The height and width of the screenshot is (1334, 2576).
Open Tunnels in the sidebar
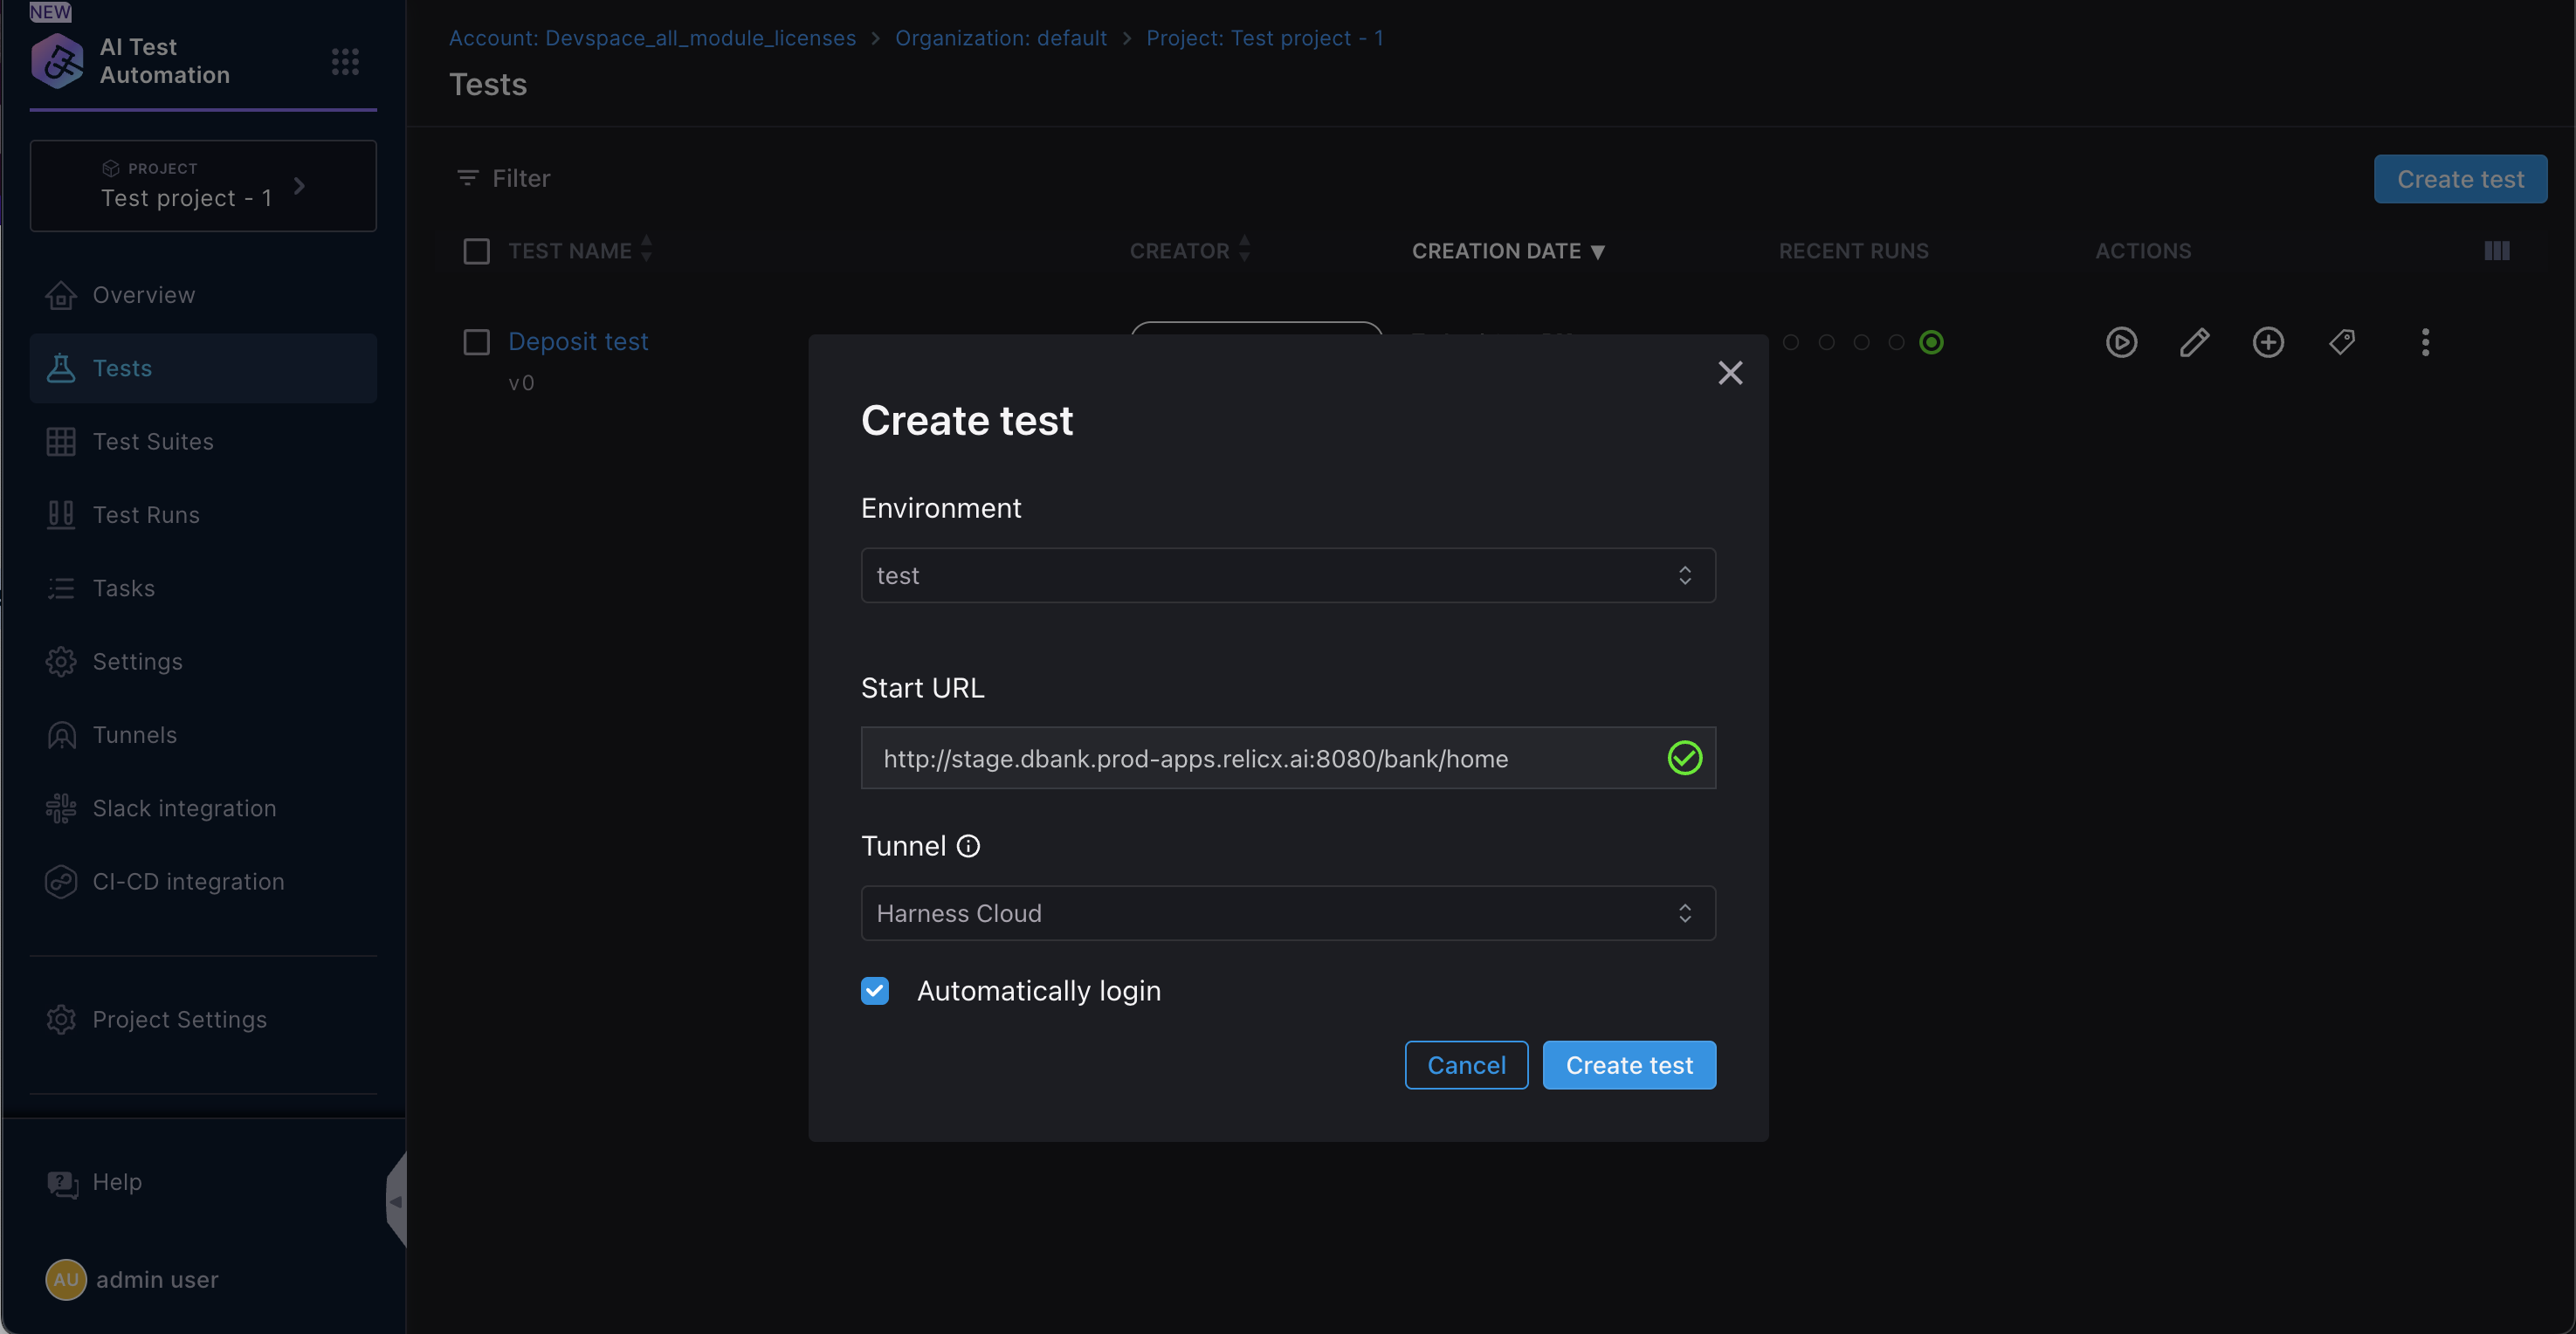click(x=134, y=735)
